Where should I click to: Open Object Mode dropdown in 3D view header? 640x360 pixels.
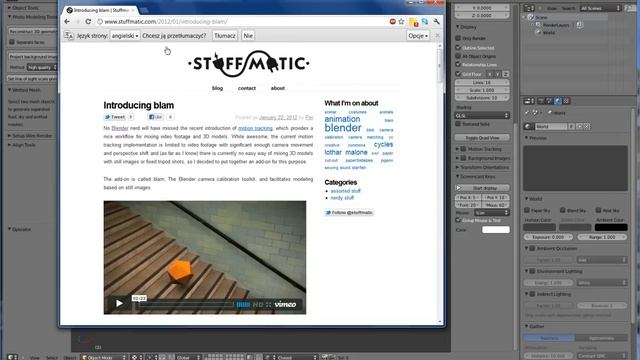[104, 357]
